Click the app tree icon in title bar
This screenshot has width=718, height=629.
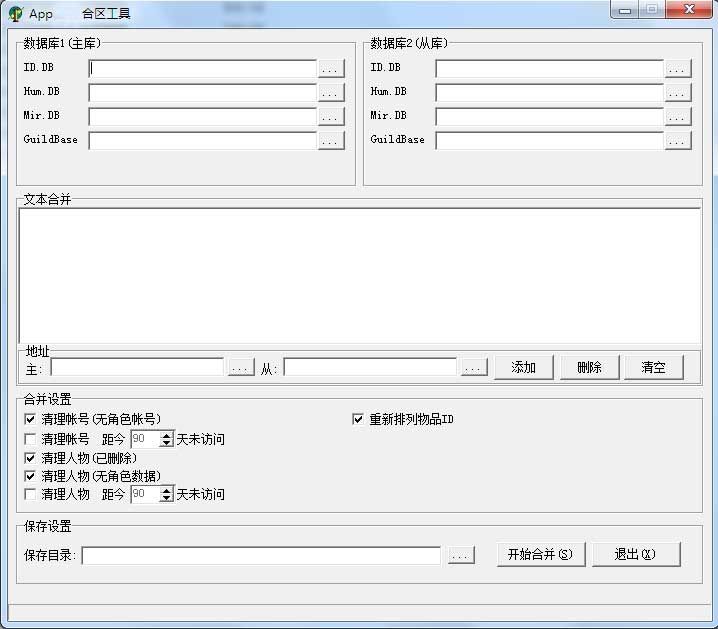(15, 13)
